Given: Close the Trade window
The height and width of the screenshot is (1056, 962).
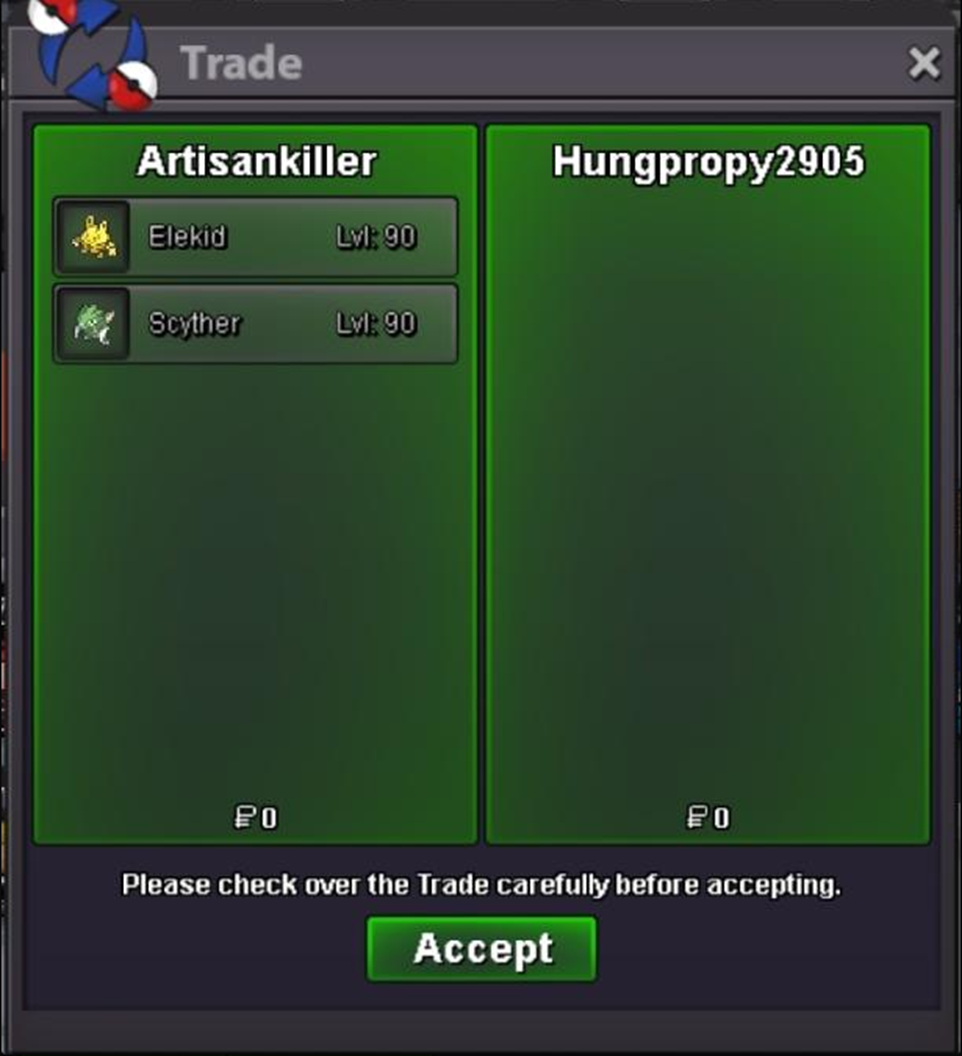Looking at the screenshot, I should point(924,63).
